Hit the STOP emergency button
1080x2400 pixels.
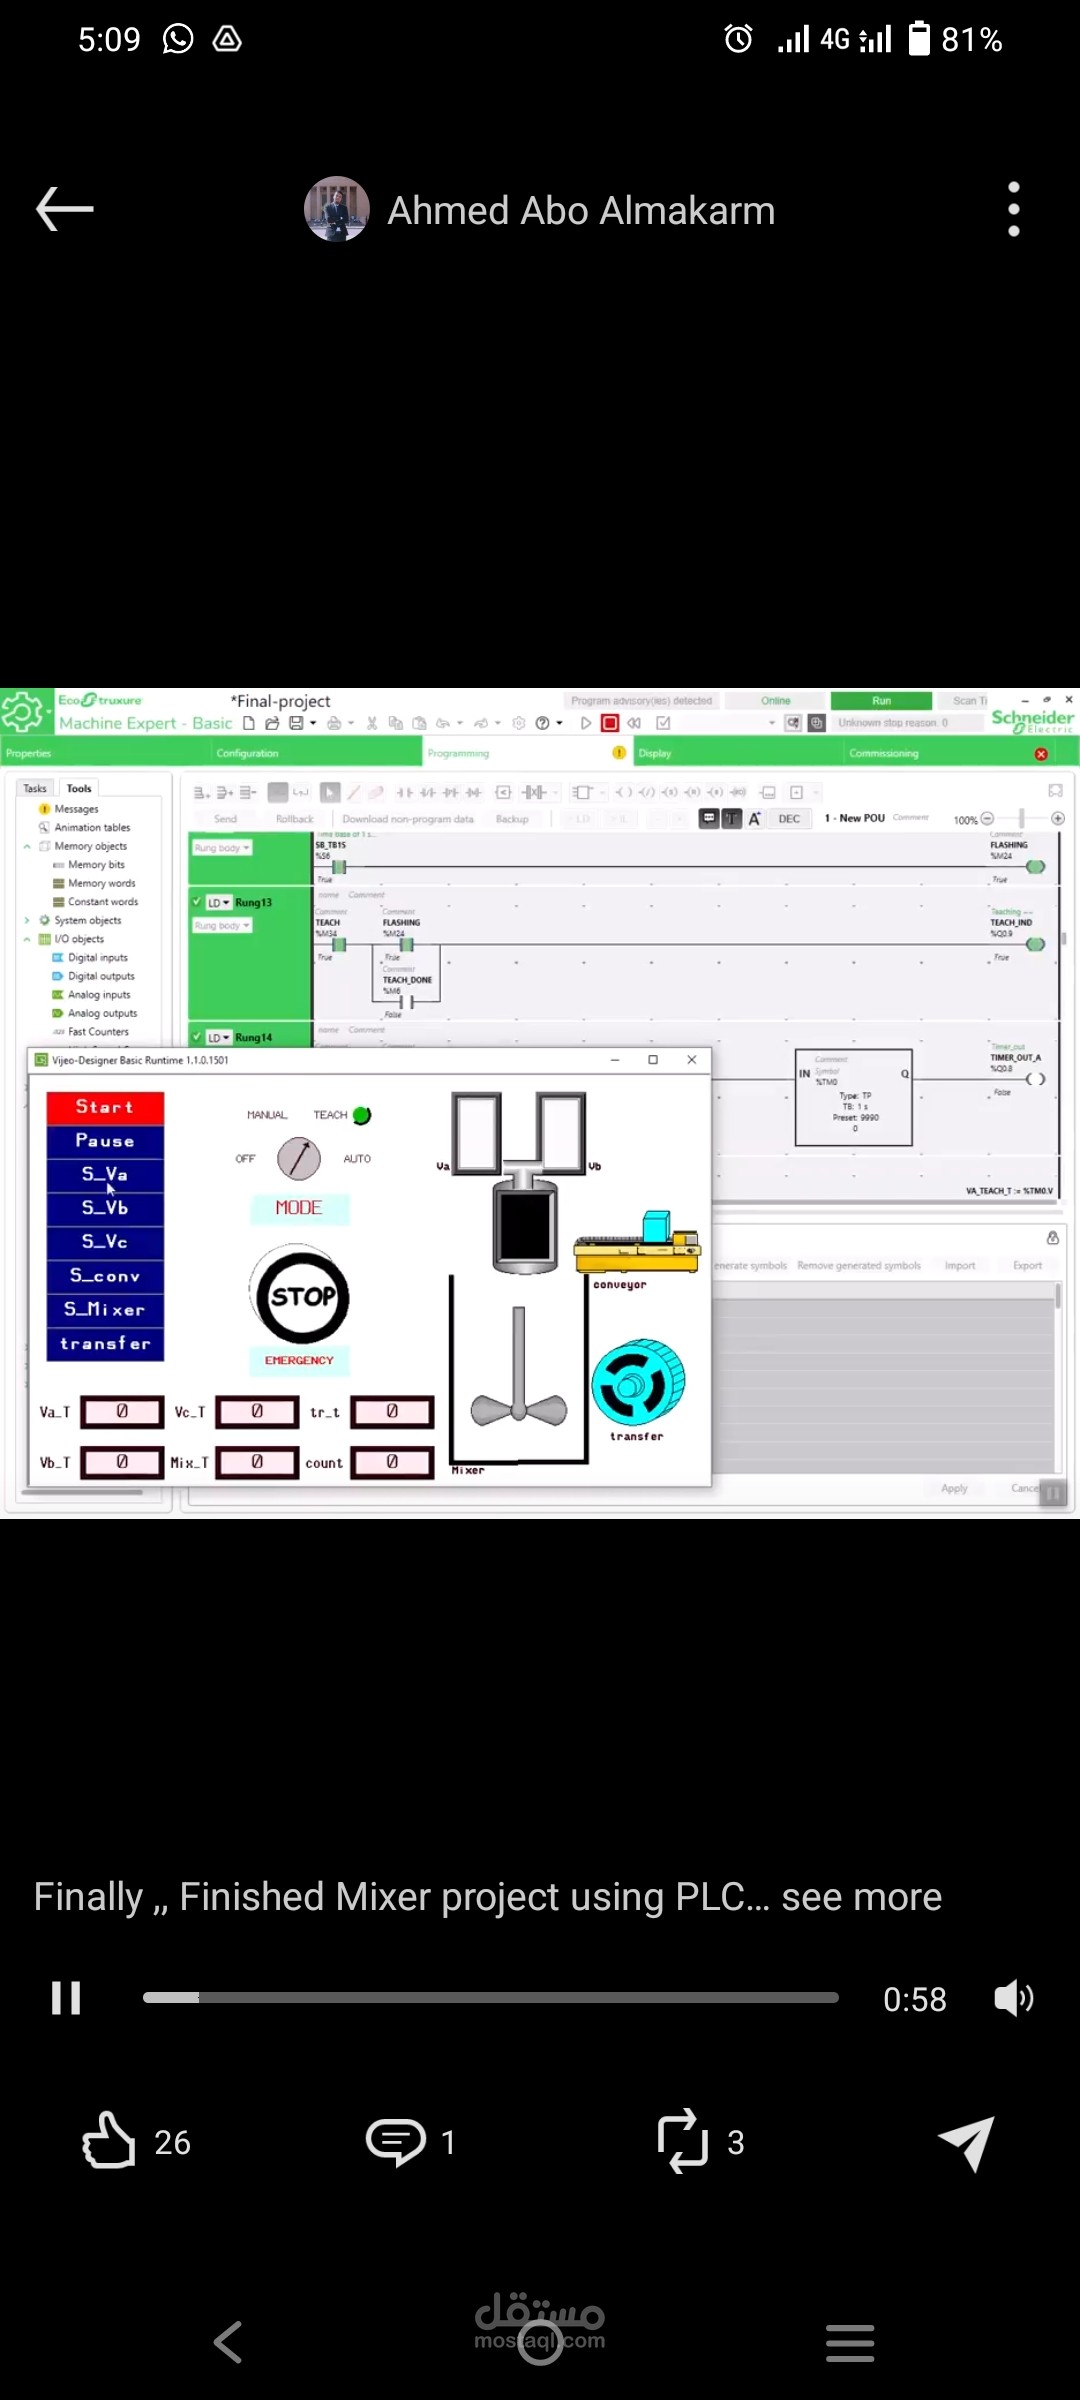[x=300, y=1296]
